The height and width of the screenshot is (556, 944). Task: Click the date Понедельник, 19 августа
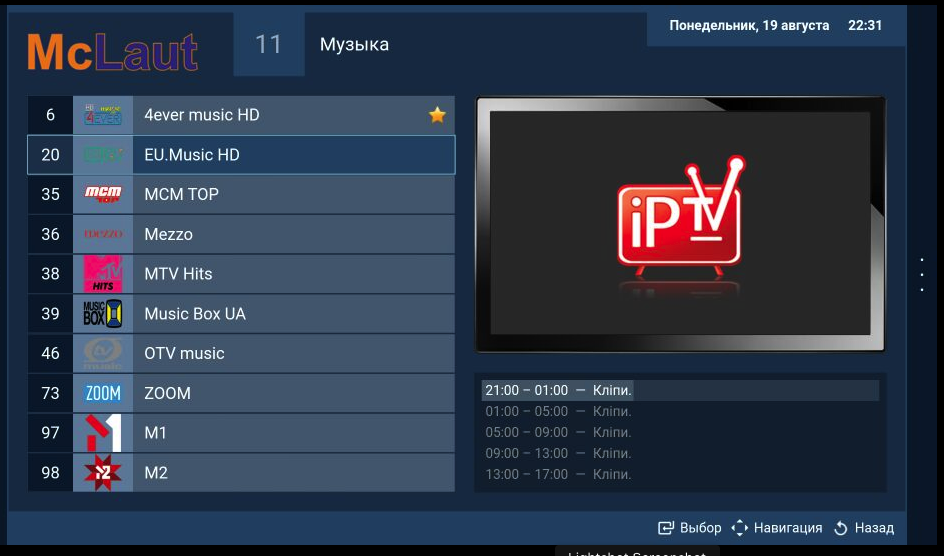749,26
